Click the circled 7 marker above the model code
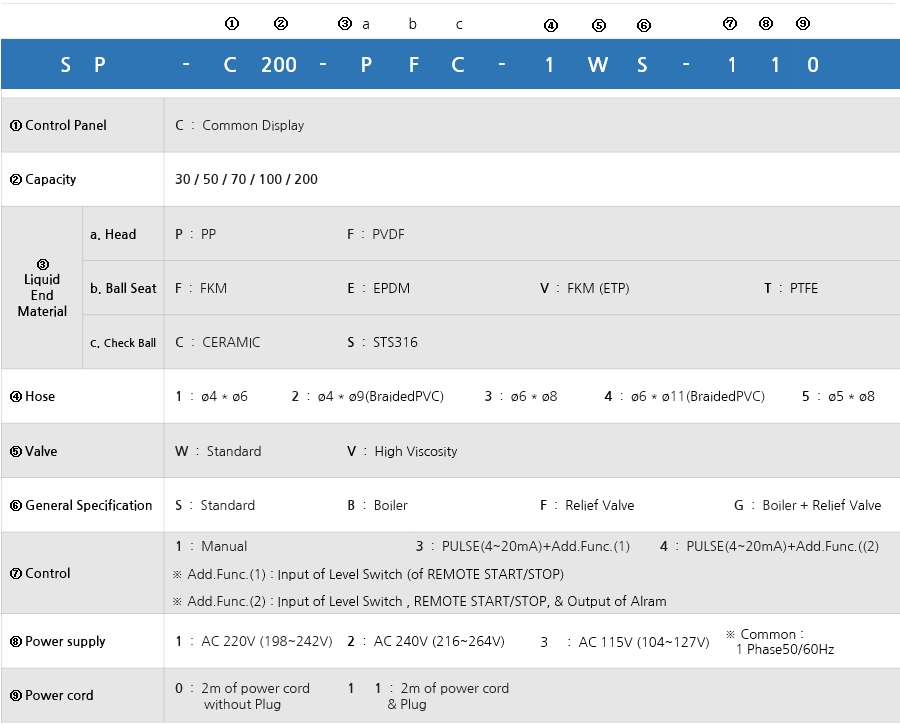The width and height of the screenshot is (900, 724). pyautogui.click(x=729, y=24)
